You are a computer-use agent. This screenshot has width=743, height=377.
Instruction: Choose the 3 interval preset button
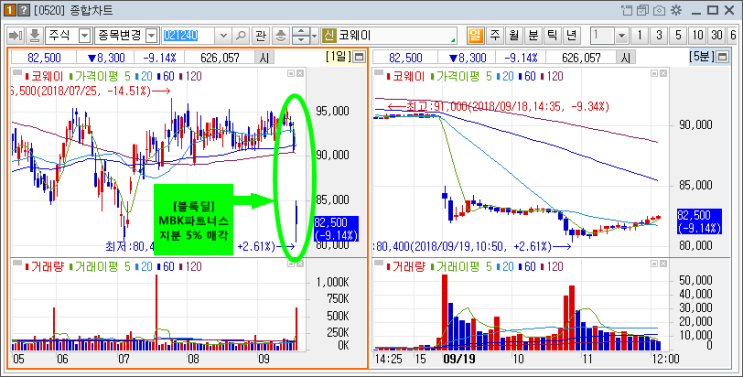coord(659,35)
